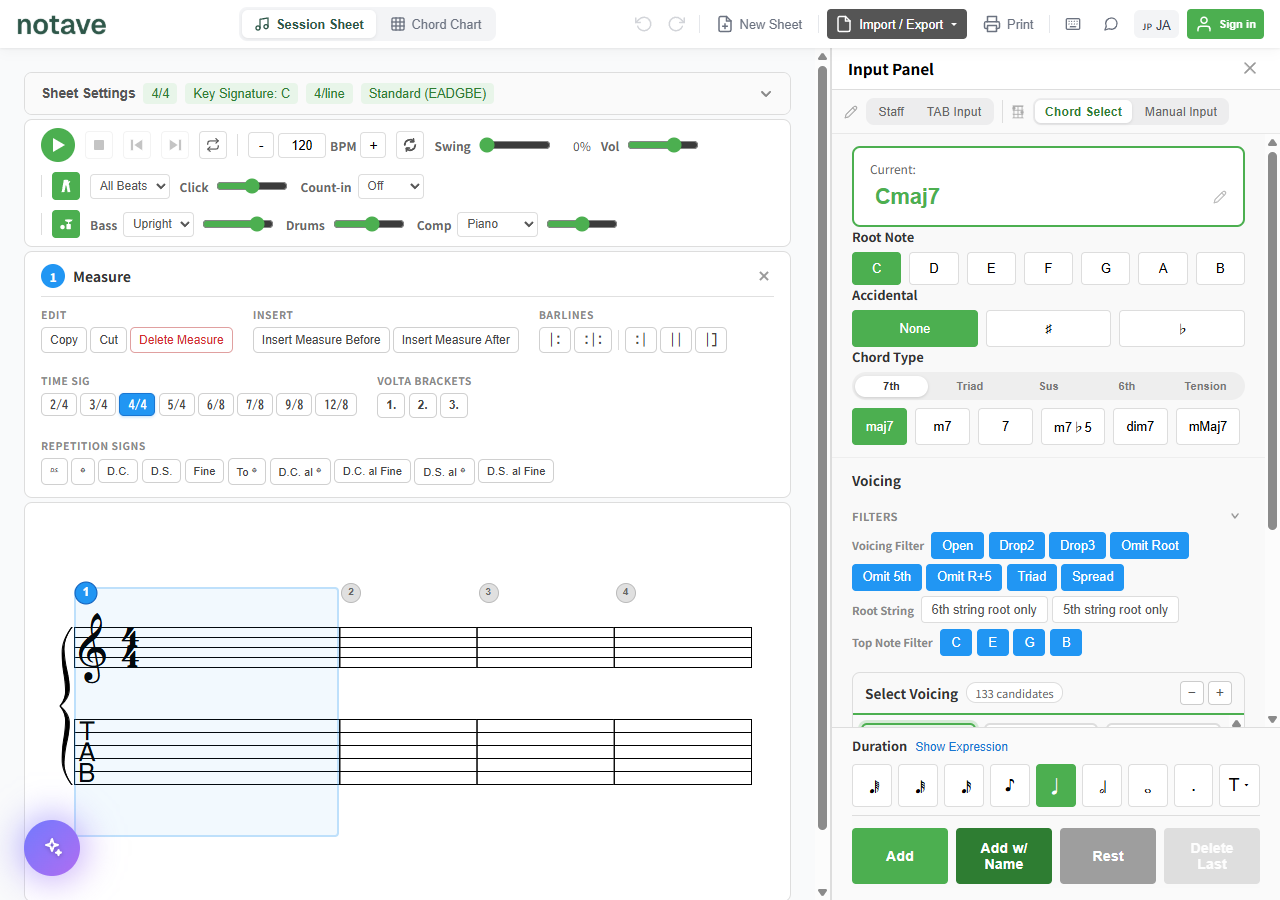Open the Import / Export dropdown
The image size is (1280, 900).
click(x=897, y=24)
